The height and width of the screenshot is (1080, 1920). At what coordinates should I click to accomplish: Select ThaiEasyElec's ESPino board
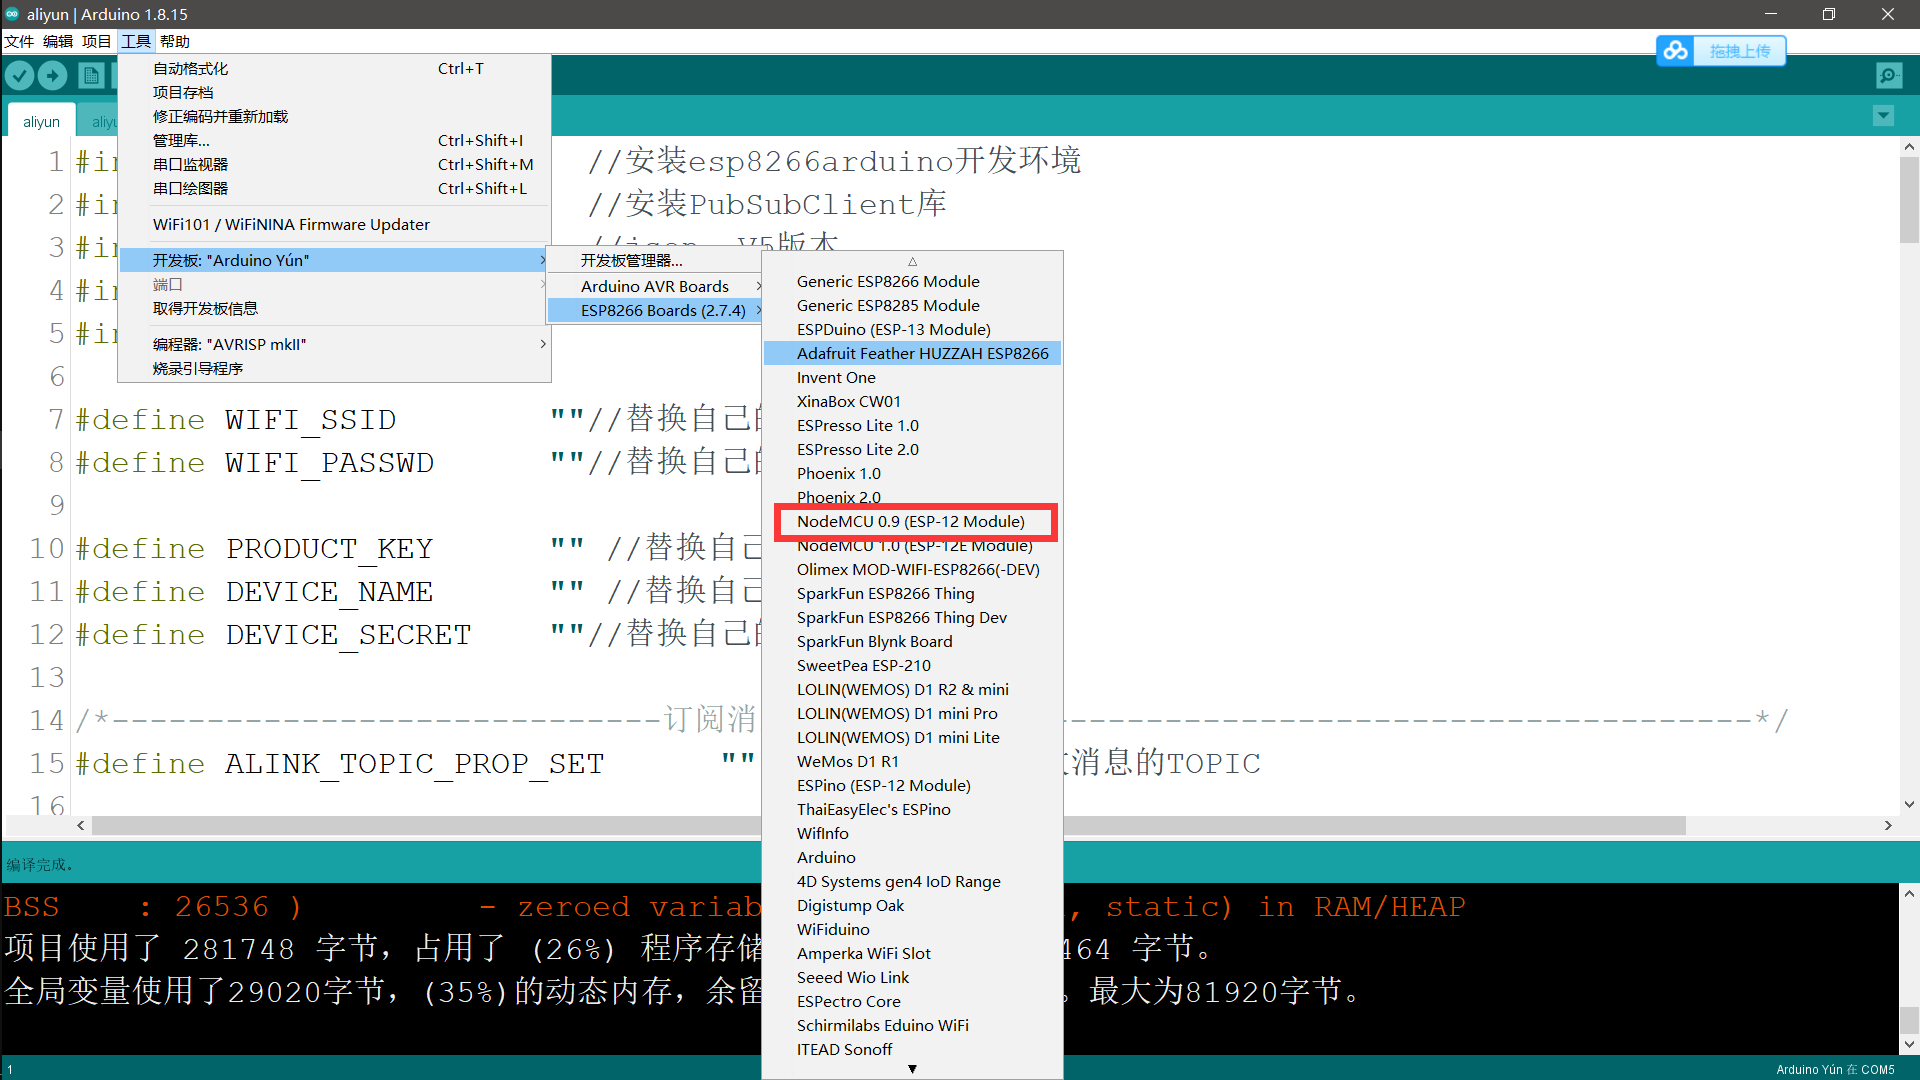pos(912,809)
